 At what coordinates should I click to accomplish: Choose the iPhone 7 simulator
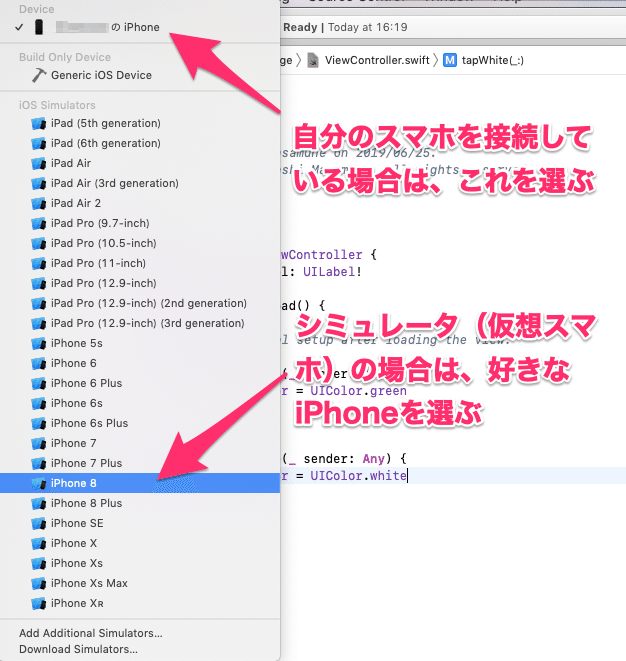point(140,443)
